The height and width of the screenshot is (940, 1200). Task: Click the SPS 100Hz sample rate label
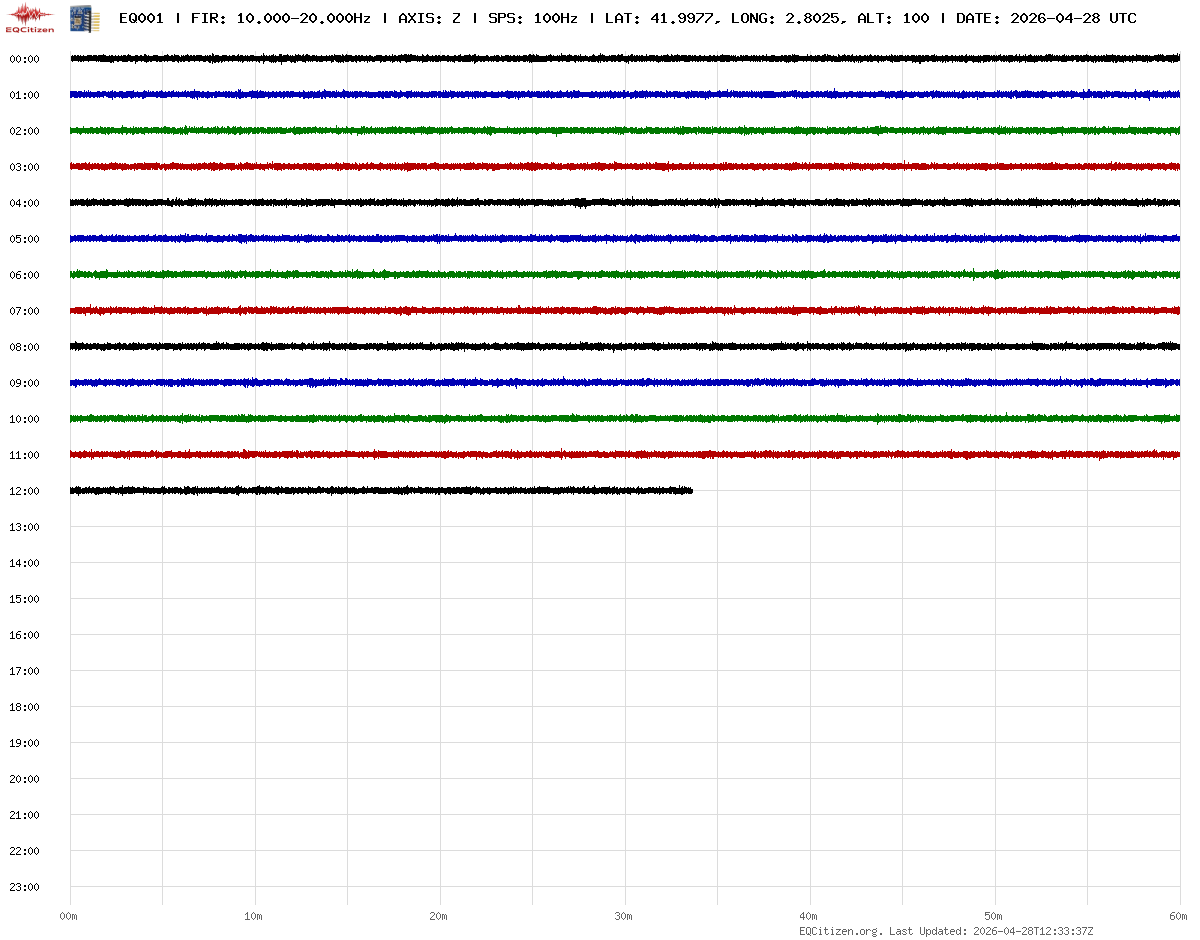pos(532,18)
